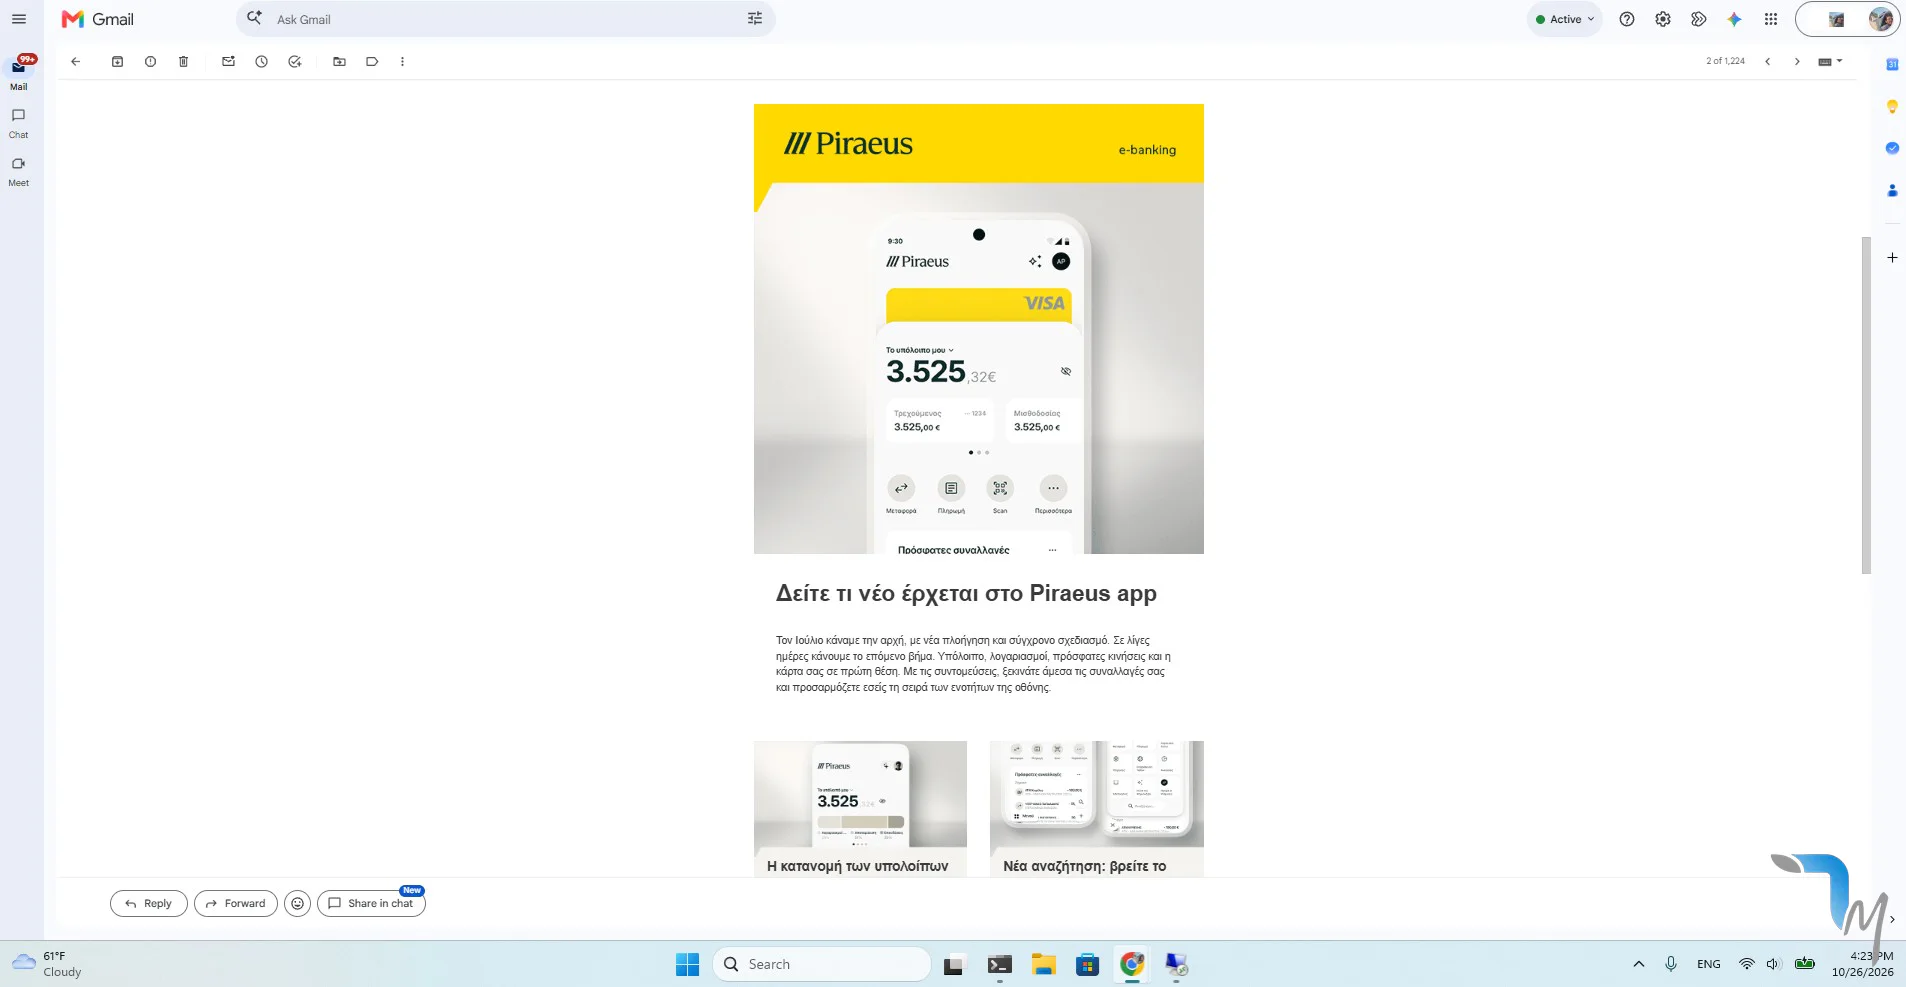
Task: Report this email as spam
Action: 150,61
